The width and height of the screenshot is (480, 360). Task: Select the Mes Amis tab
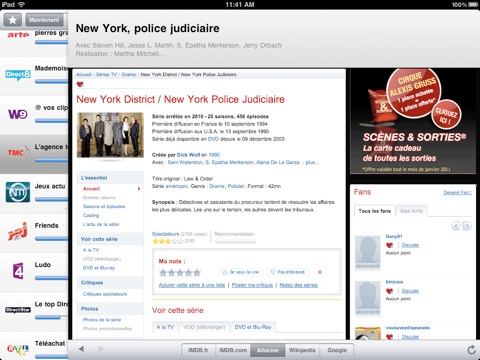[411, 211]
